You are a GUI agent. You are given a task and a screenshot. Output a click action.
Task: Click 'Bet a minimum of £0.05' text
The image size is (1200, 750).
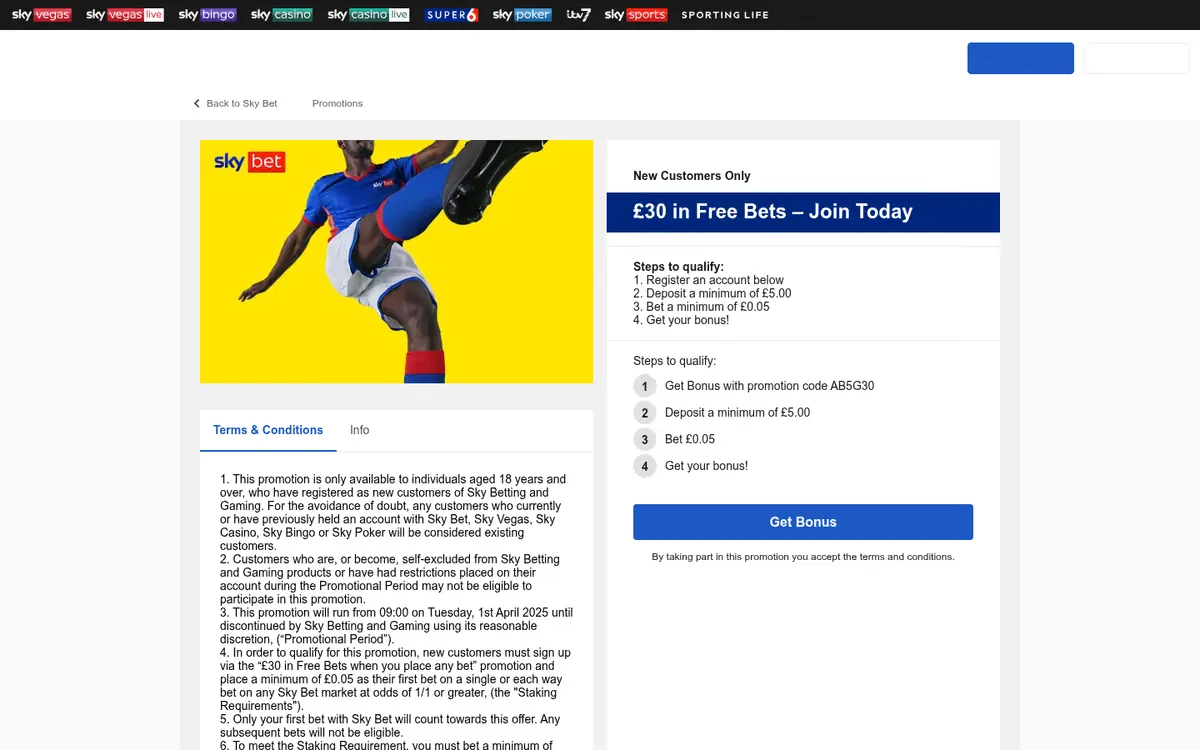pyautogui.click(x=702, y=307)
